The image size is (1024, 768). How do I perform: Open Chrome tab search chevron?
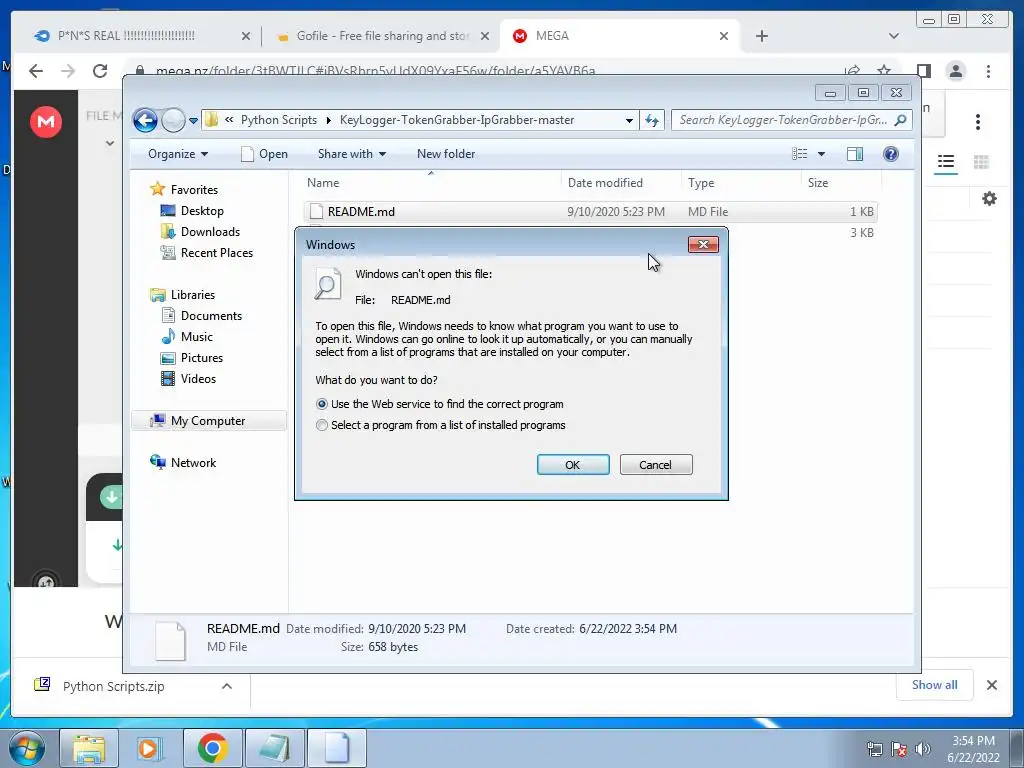tap(894, 36)
